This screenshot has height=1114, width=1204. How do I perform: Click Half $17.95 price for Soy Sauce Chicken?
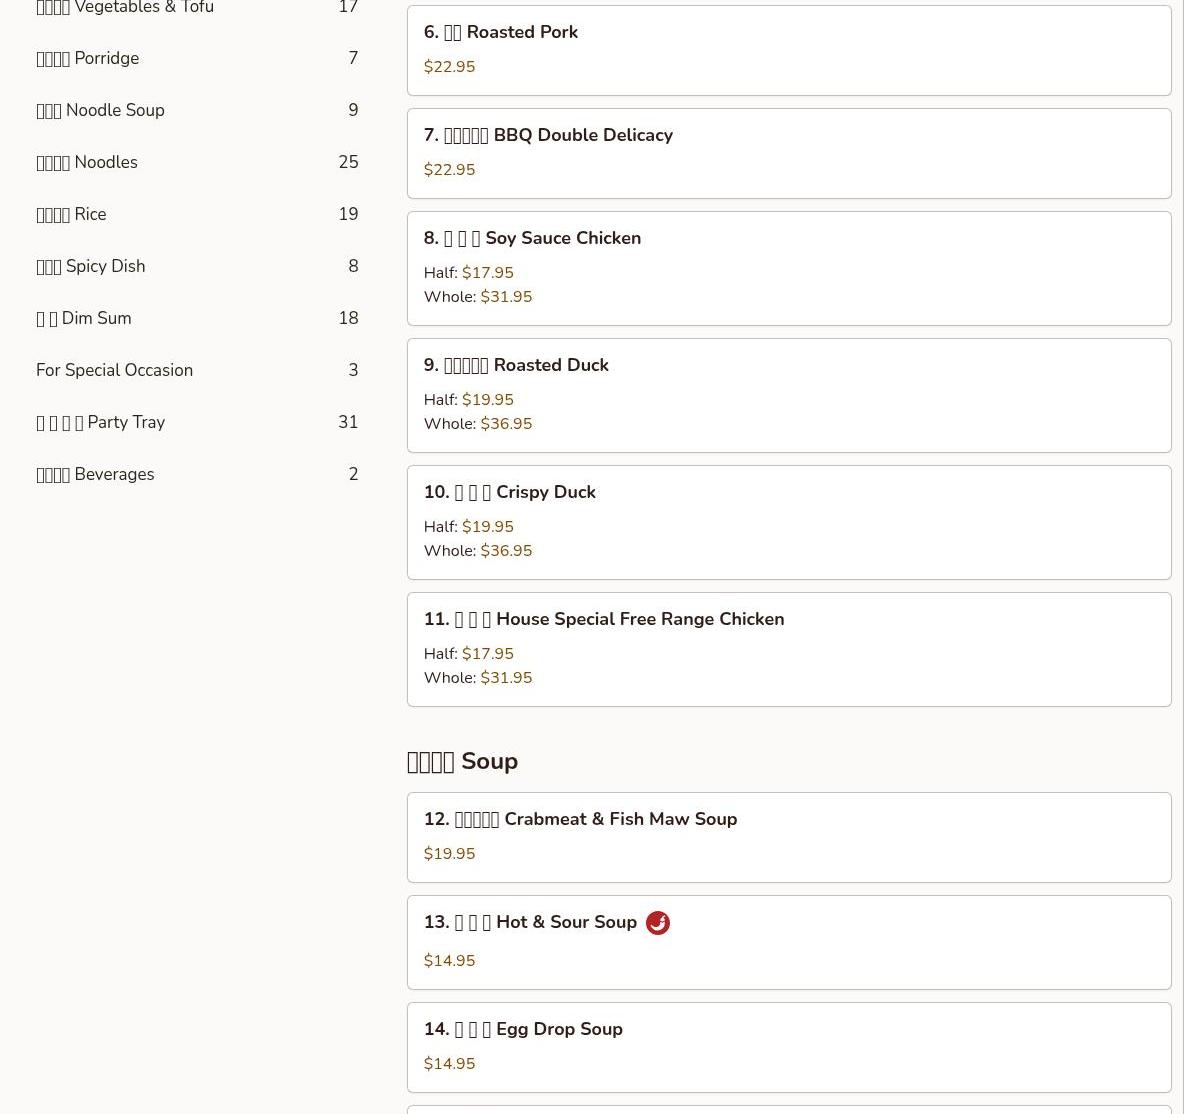coord(487,273)
